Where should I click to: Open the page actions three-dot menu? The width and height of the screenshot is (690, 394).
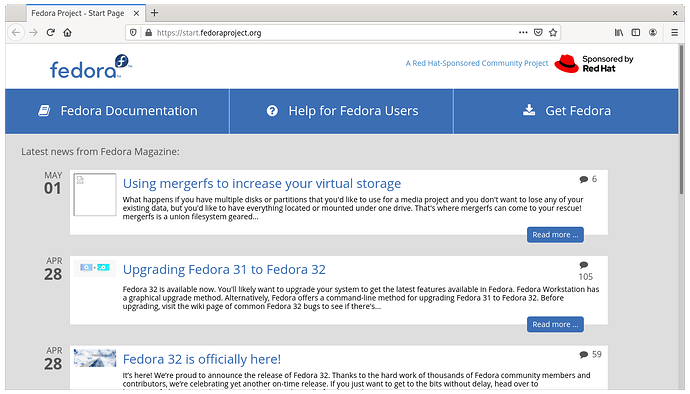[x=523, y=33]
